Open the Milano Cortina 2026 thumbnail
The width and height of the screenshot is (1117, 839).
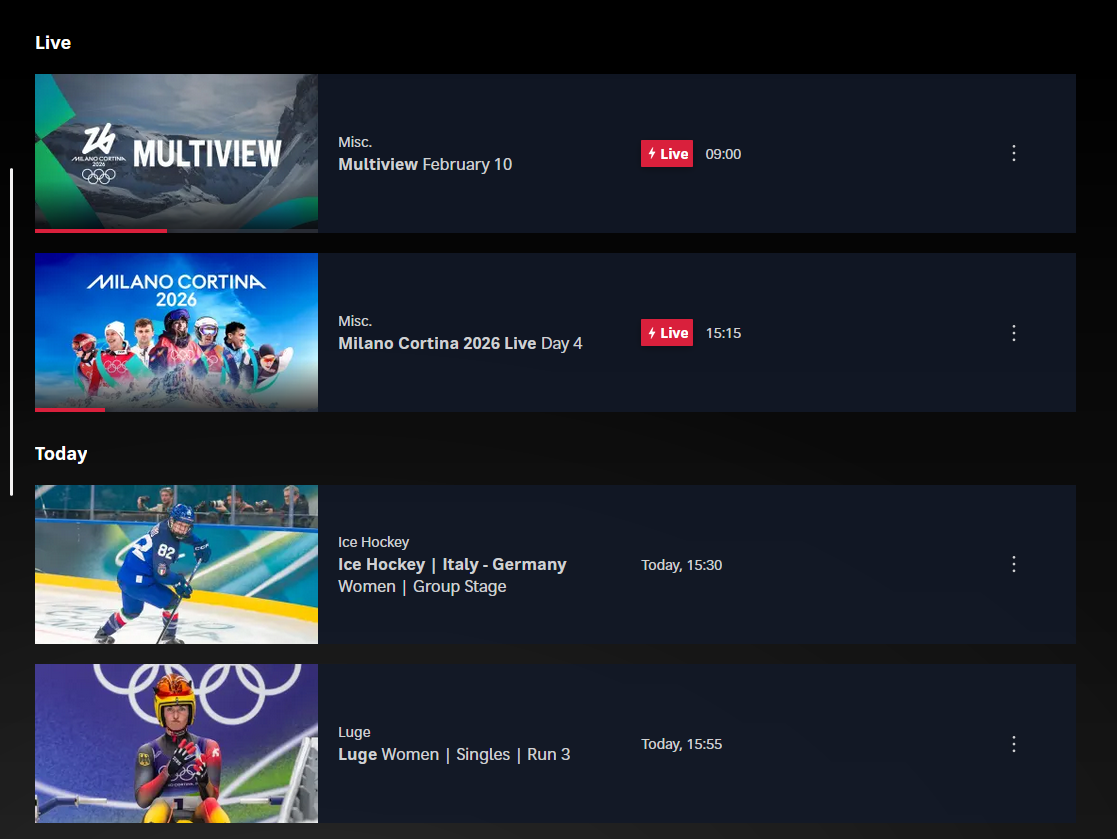177,331
